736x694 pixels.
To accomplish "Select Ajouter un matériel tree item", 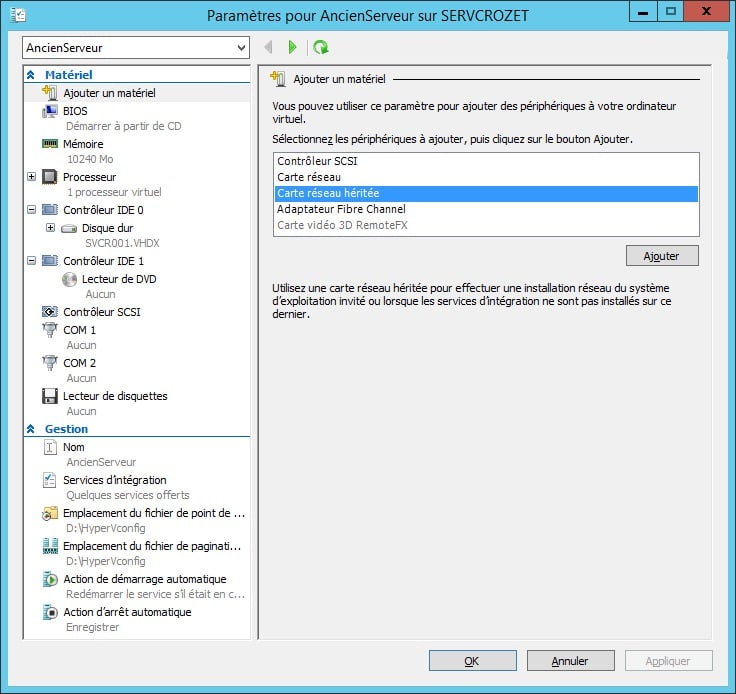I will coord(109,93).
